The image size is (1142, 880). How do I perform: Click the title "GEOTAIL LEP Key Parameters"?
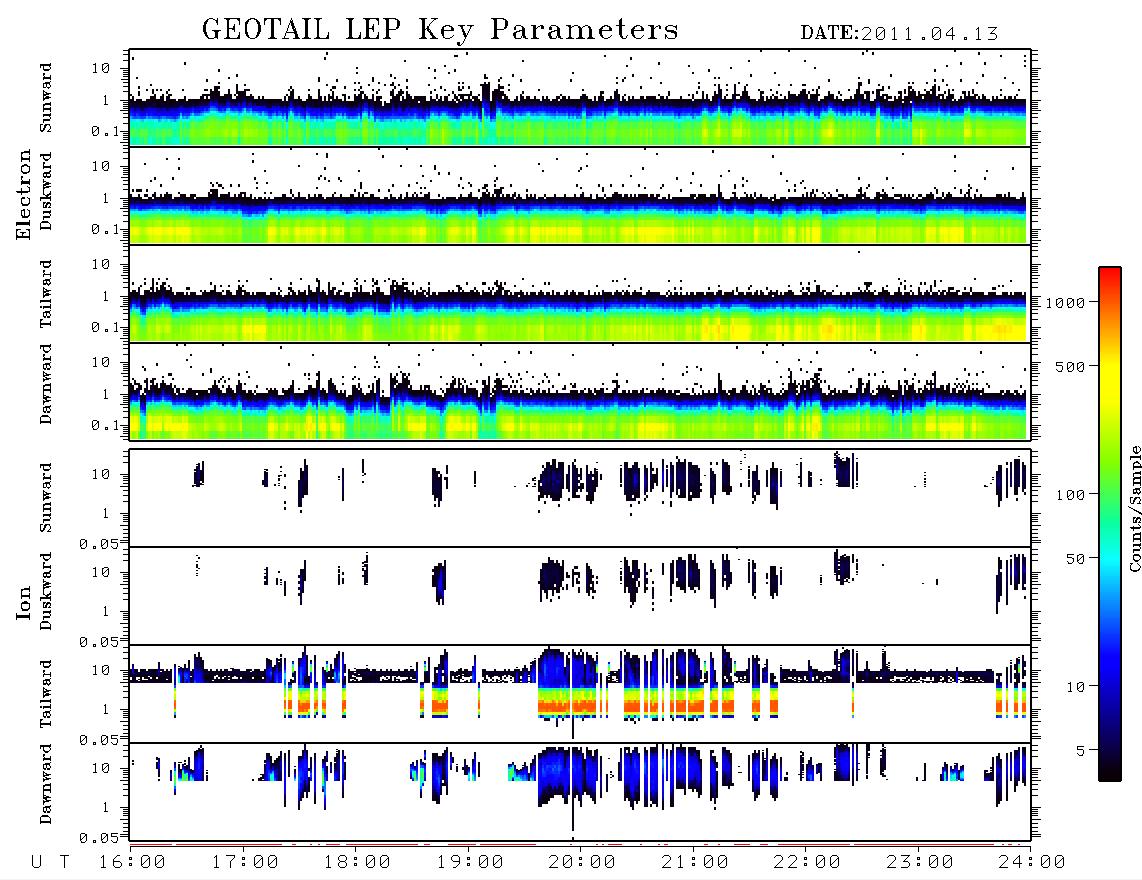click(440, 30)
